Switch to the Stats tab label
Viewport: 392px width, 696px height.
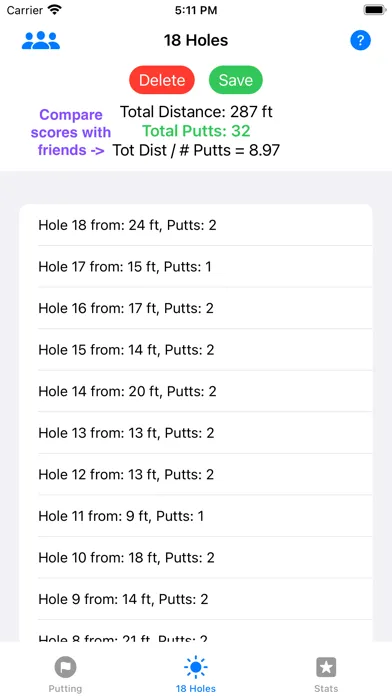click(x=326, y=689)
